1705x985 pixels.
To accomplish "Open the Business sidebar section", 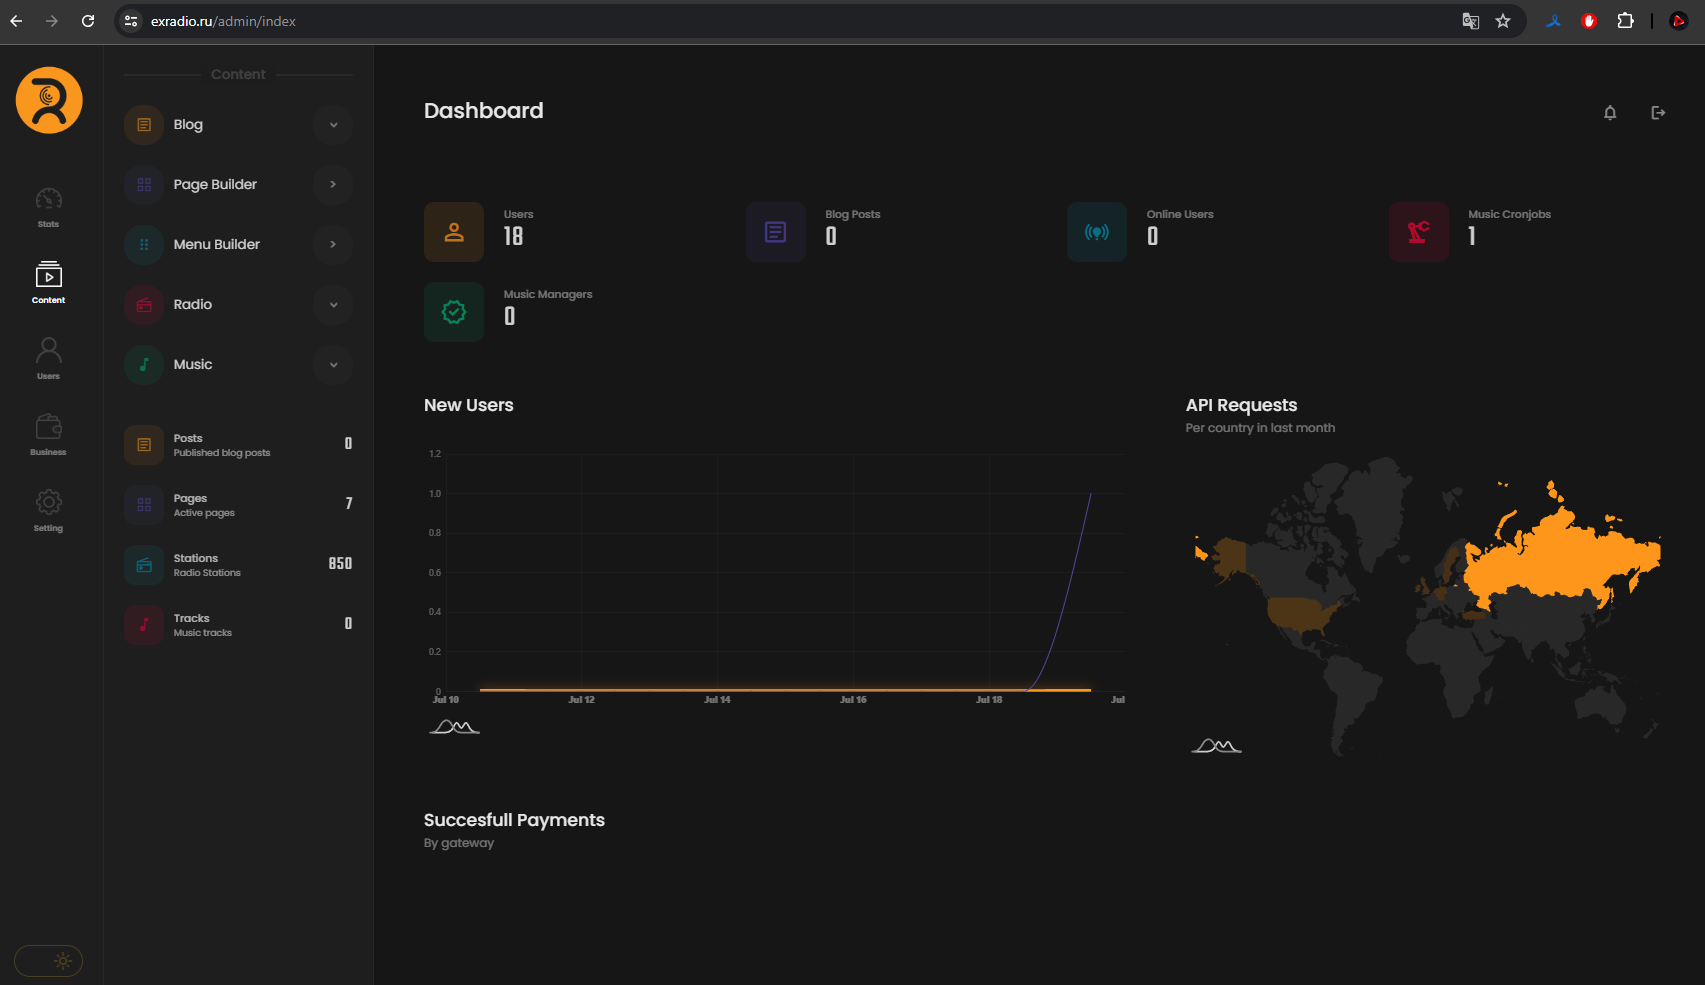I will 48,435.
